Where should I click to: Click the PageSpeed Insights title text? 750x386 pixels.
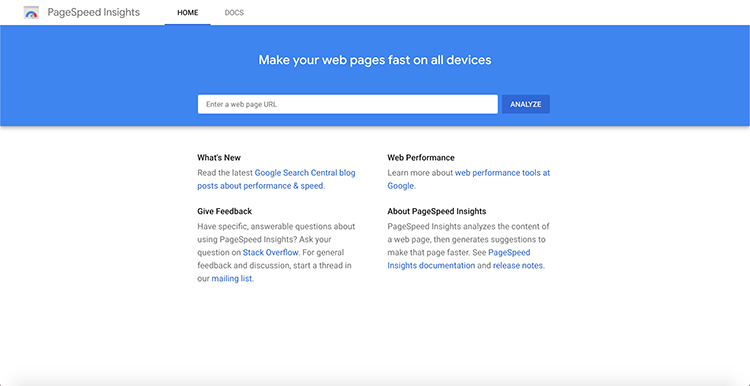click(94, 12)
